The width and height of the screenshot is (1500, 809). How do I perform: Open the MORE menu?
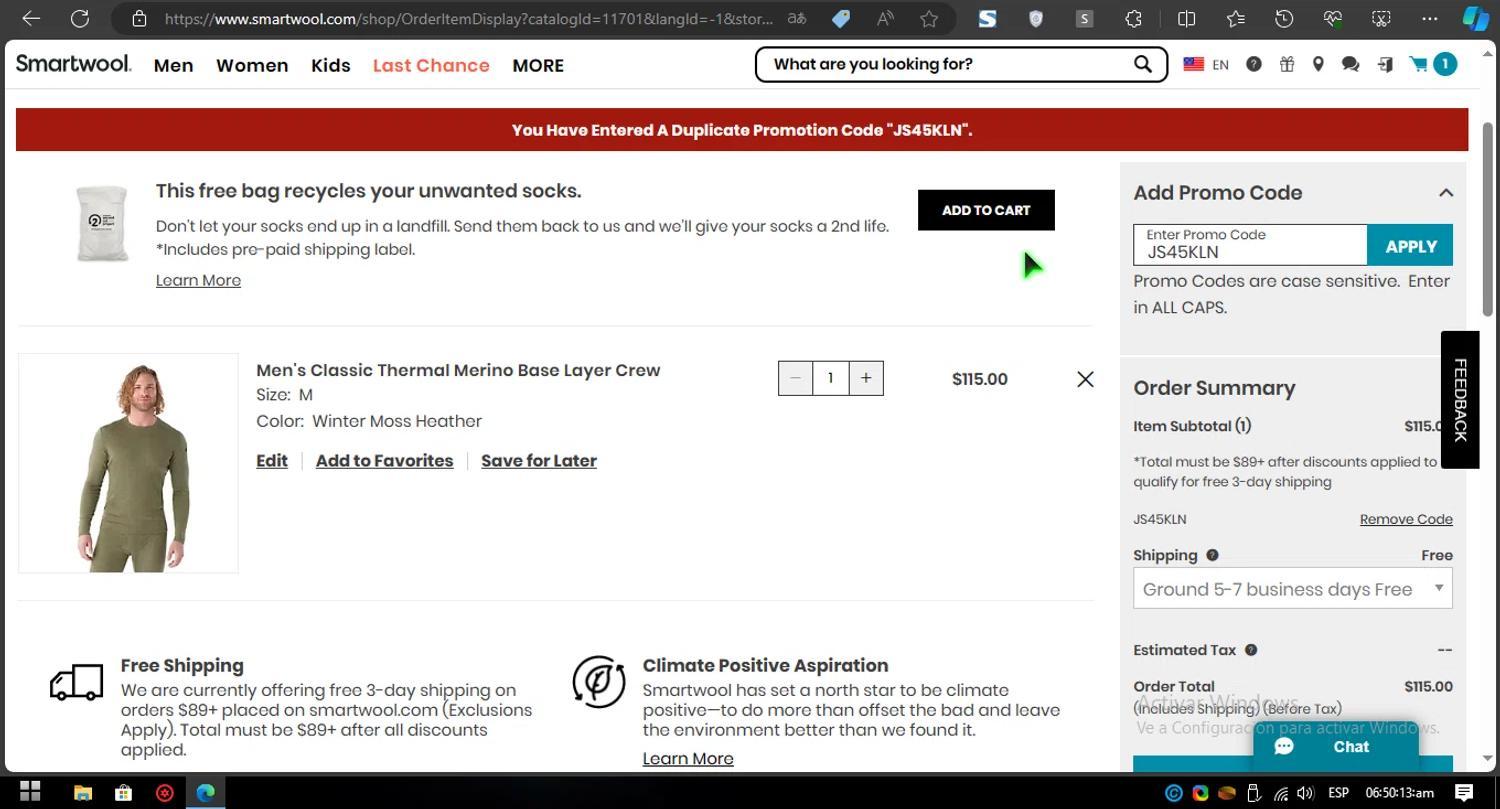tap(538, 65)
